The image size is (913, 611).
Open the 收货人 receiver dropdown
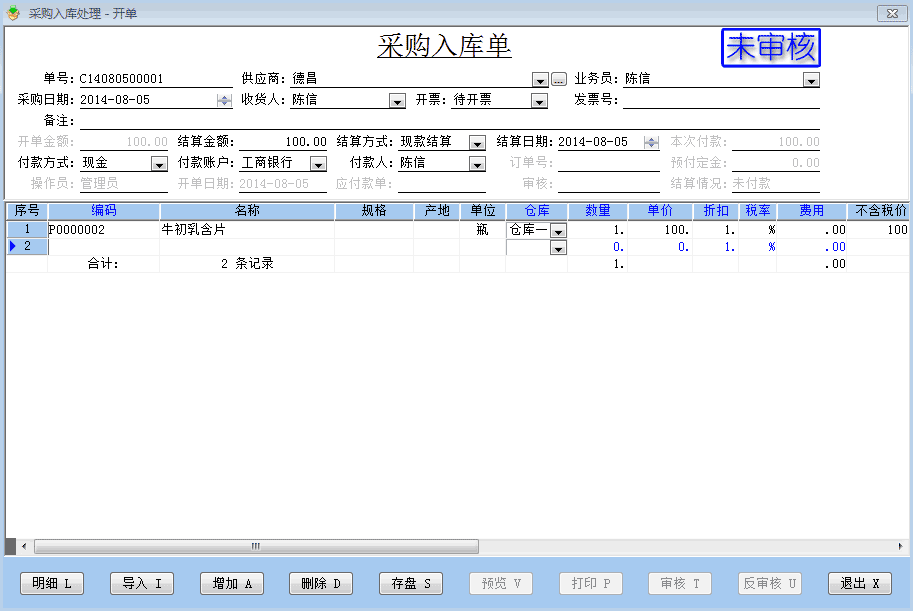click(397, 100)
